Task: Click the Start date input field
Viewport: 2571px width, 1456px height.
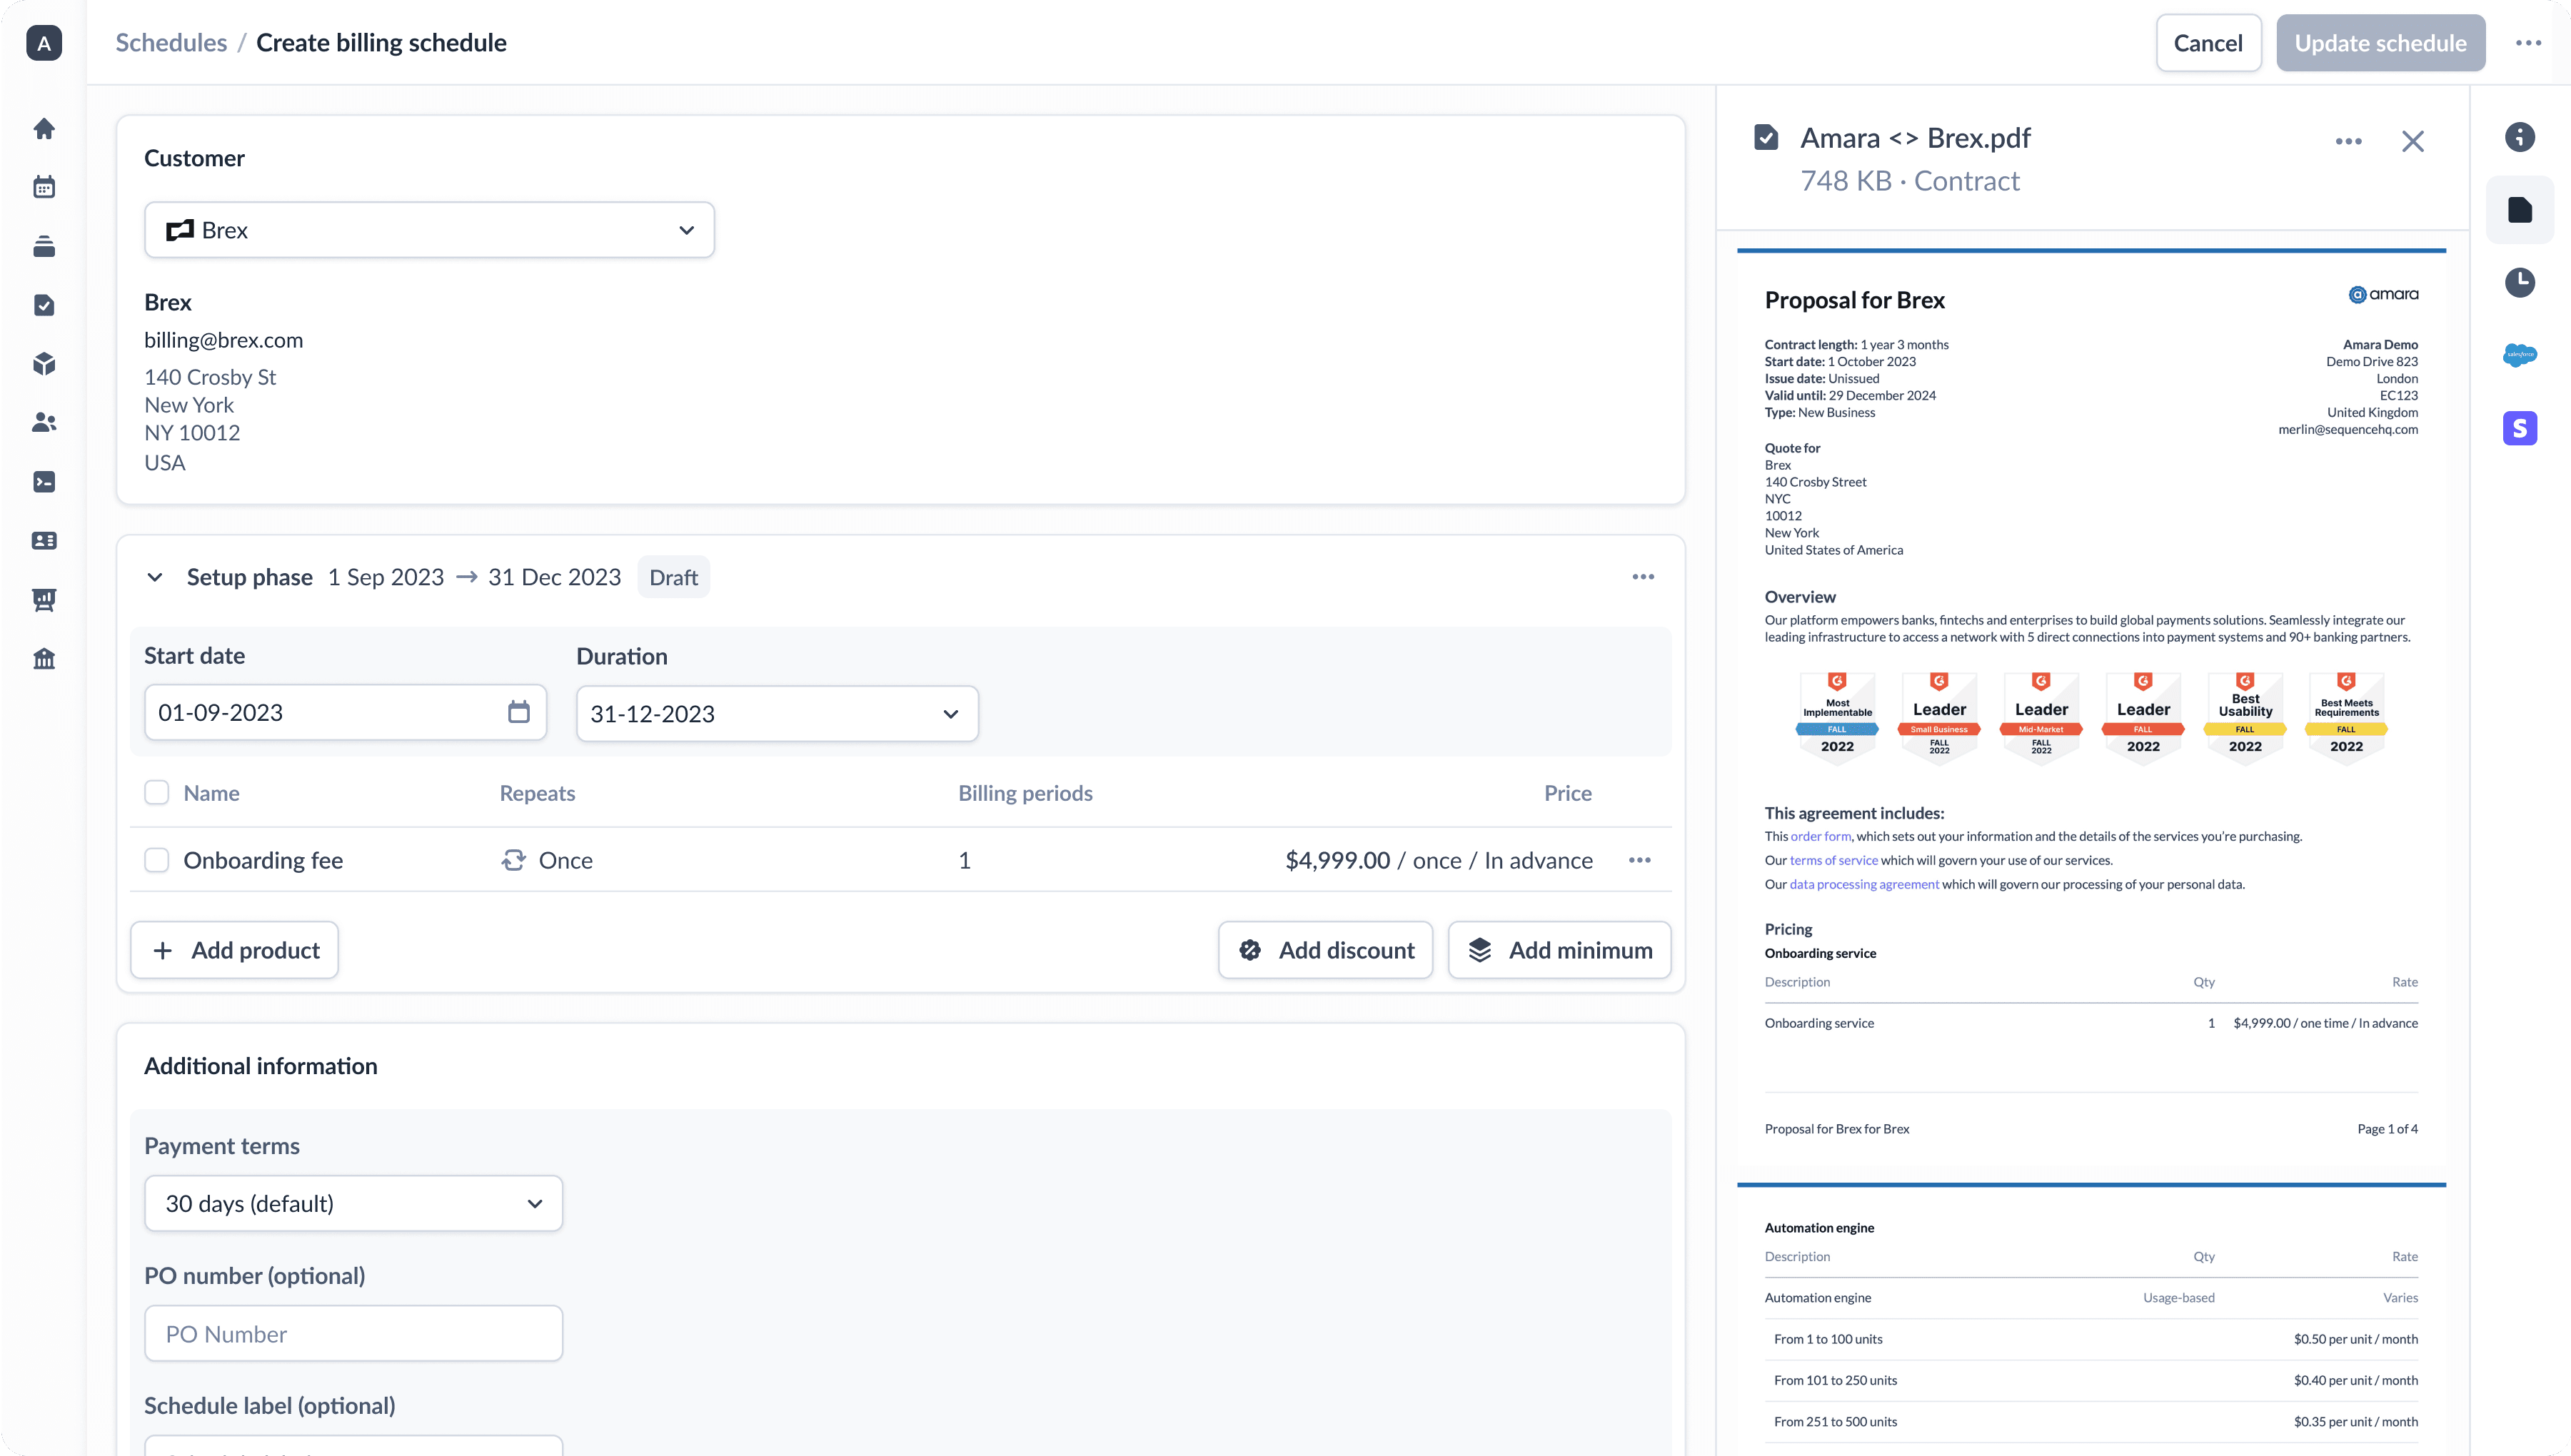Action: tap(345, 712)
